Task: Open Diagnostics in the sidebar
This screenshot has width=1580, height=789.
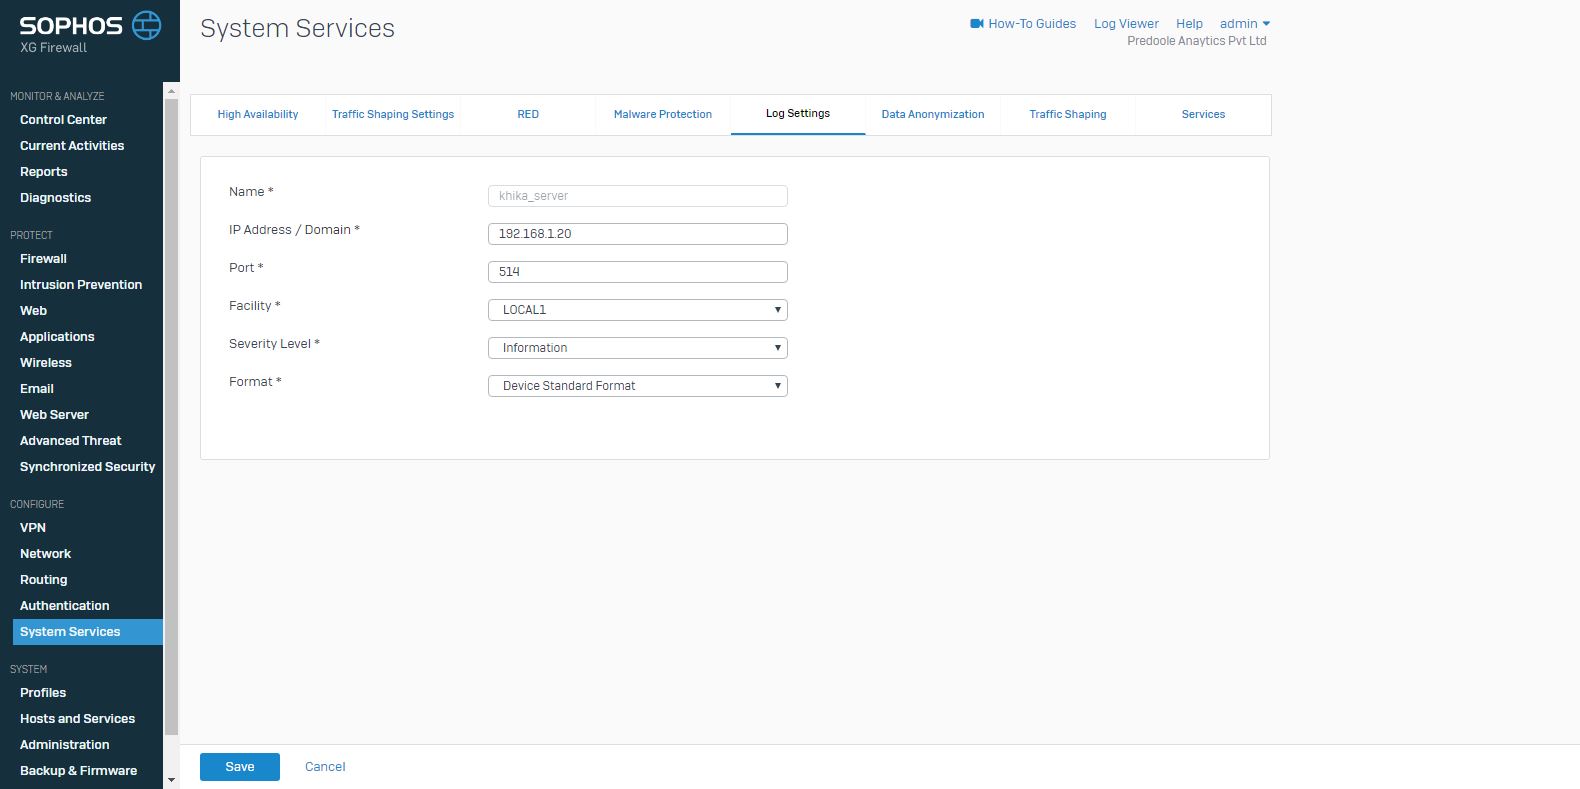Action: pyautogui.click(x=56, y=198)
